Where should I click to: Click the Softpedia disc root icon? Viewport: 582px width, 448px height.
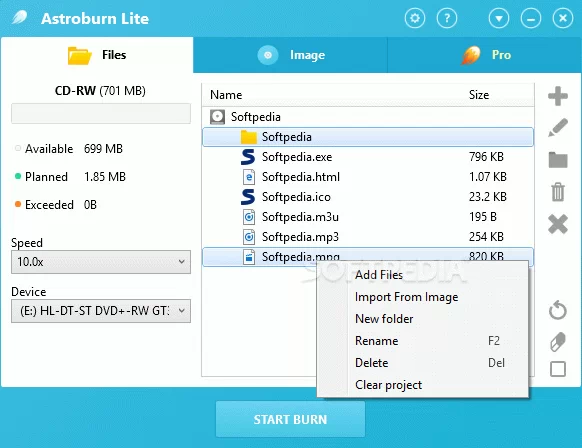click(217, 117)
